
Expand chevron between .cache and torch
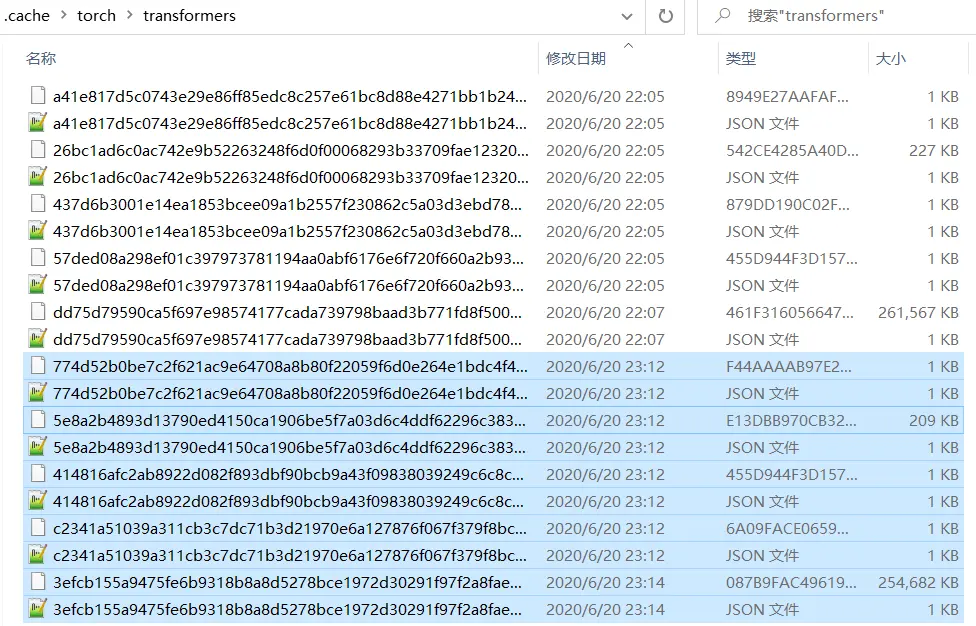point(63,15)
